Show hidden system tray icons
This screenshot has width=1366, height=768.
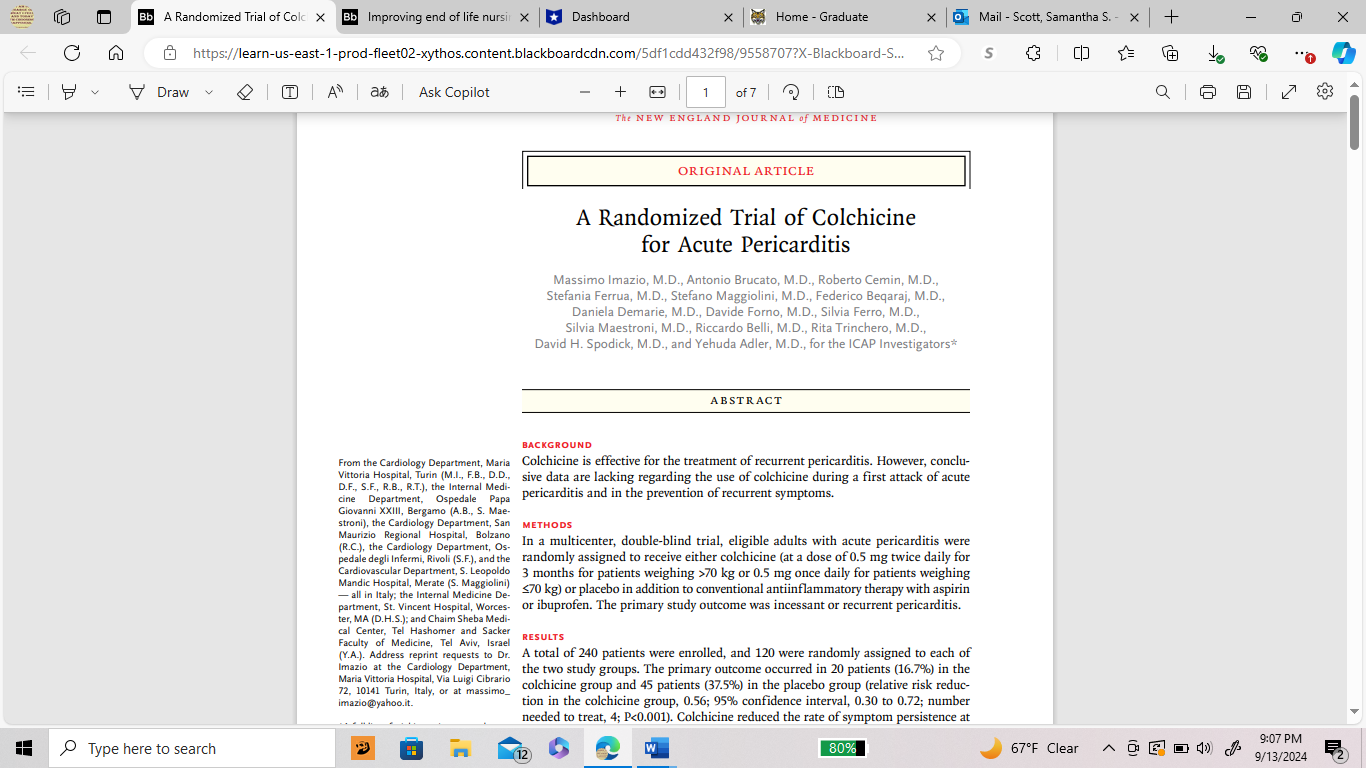tap(1108, 748)
